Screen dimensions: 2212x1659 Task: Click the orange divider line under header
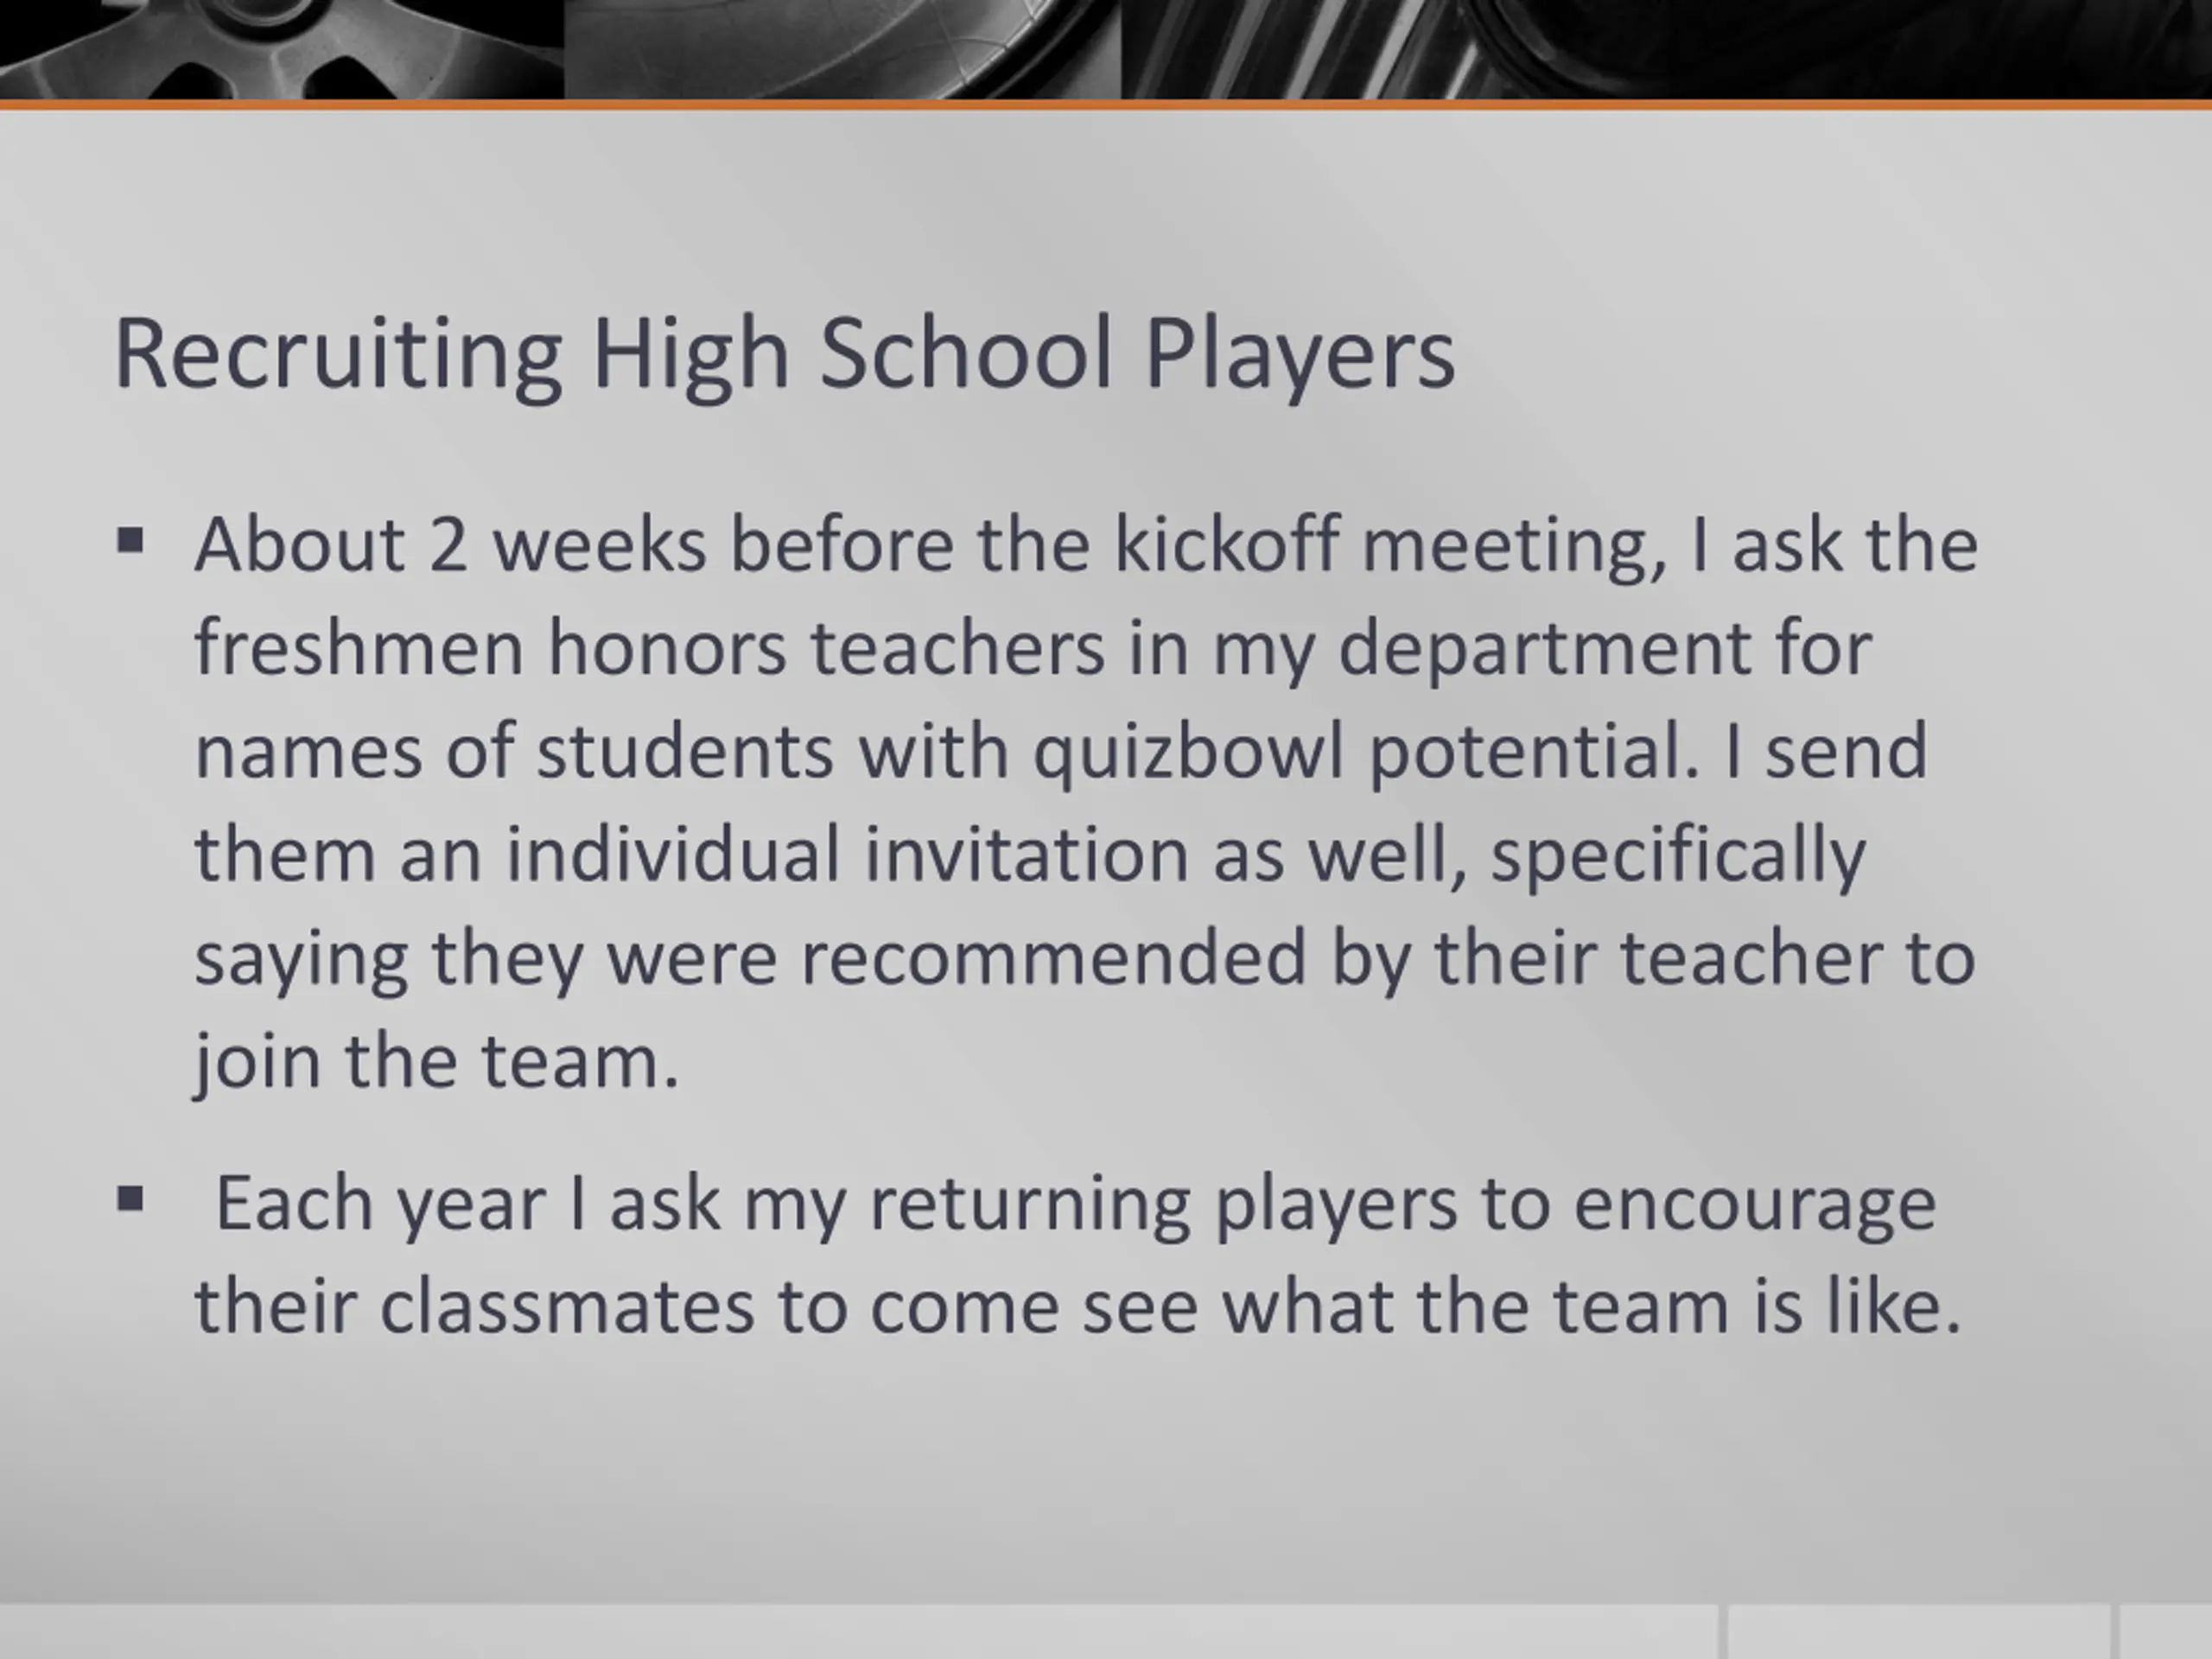click(1106, 104)
